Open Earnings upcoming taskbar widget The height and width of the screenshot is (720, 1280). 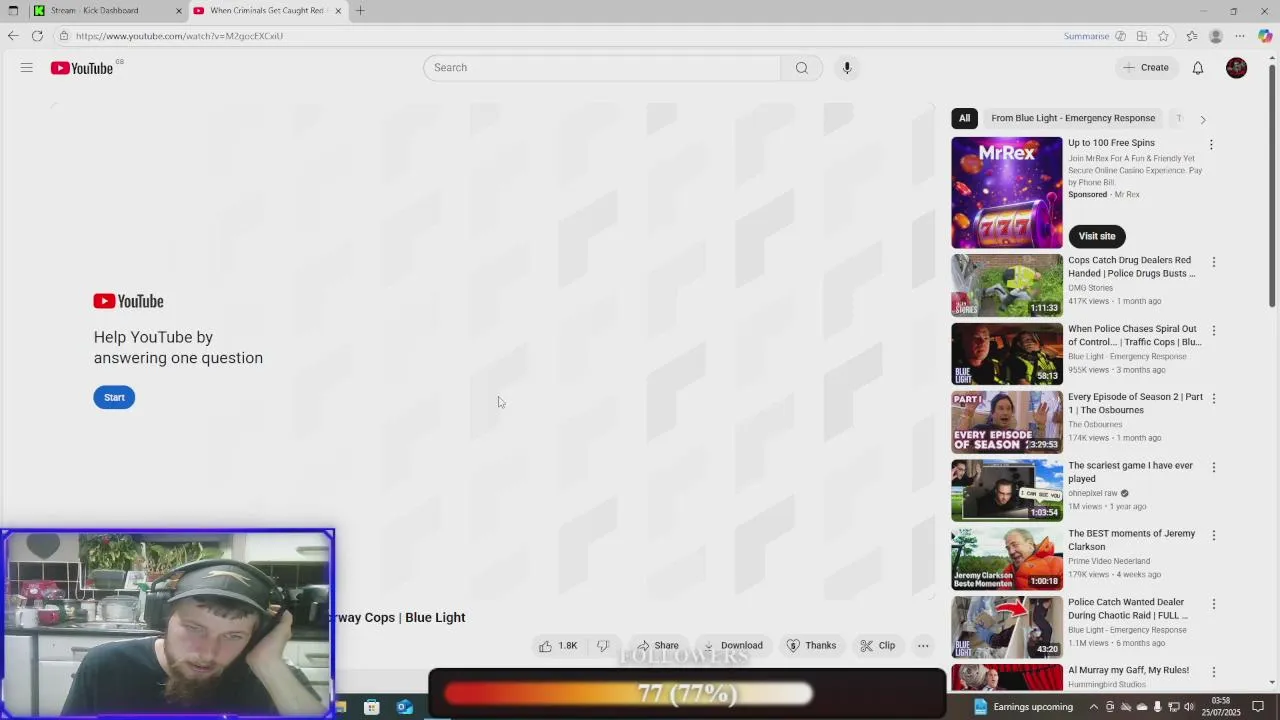point(1023,707)
